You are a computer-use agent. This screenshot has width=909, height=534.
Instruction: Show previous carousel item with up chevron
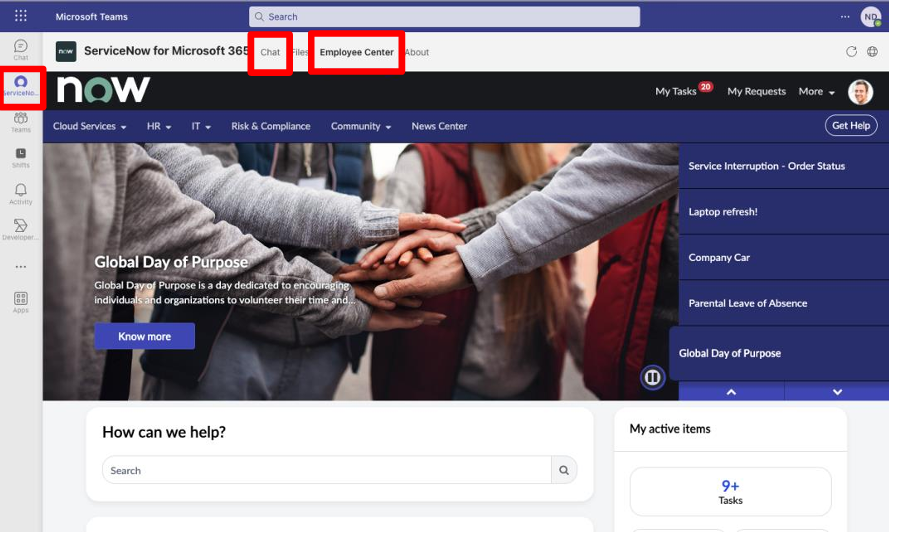coord(732,392)
